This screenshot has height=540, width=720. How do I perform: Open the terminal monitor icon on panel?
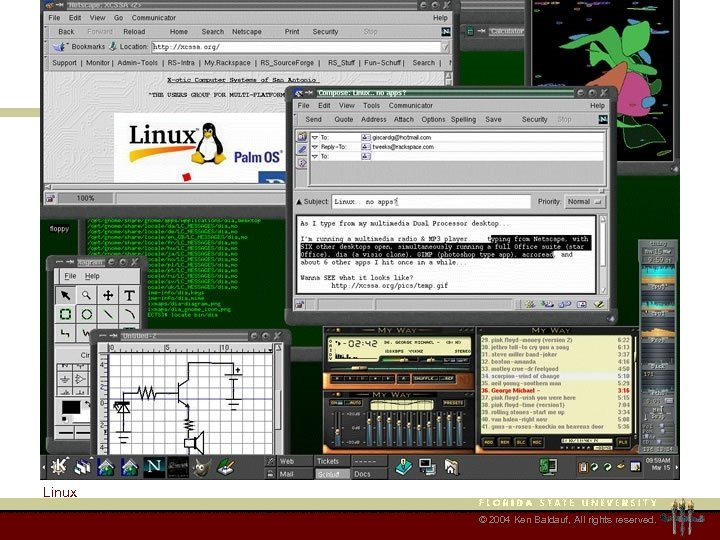click(427, 467)
